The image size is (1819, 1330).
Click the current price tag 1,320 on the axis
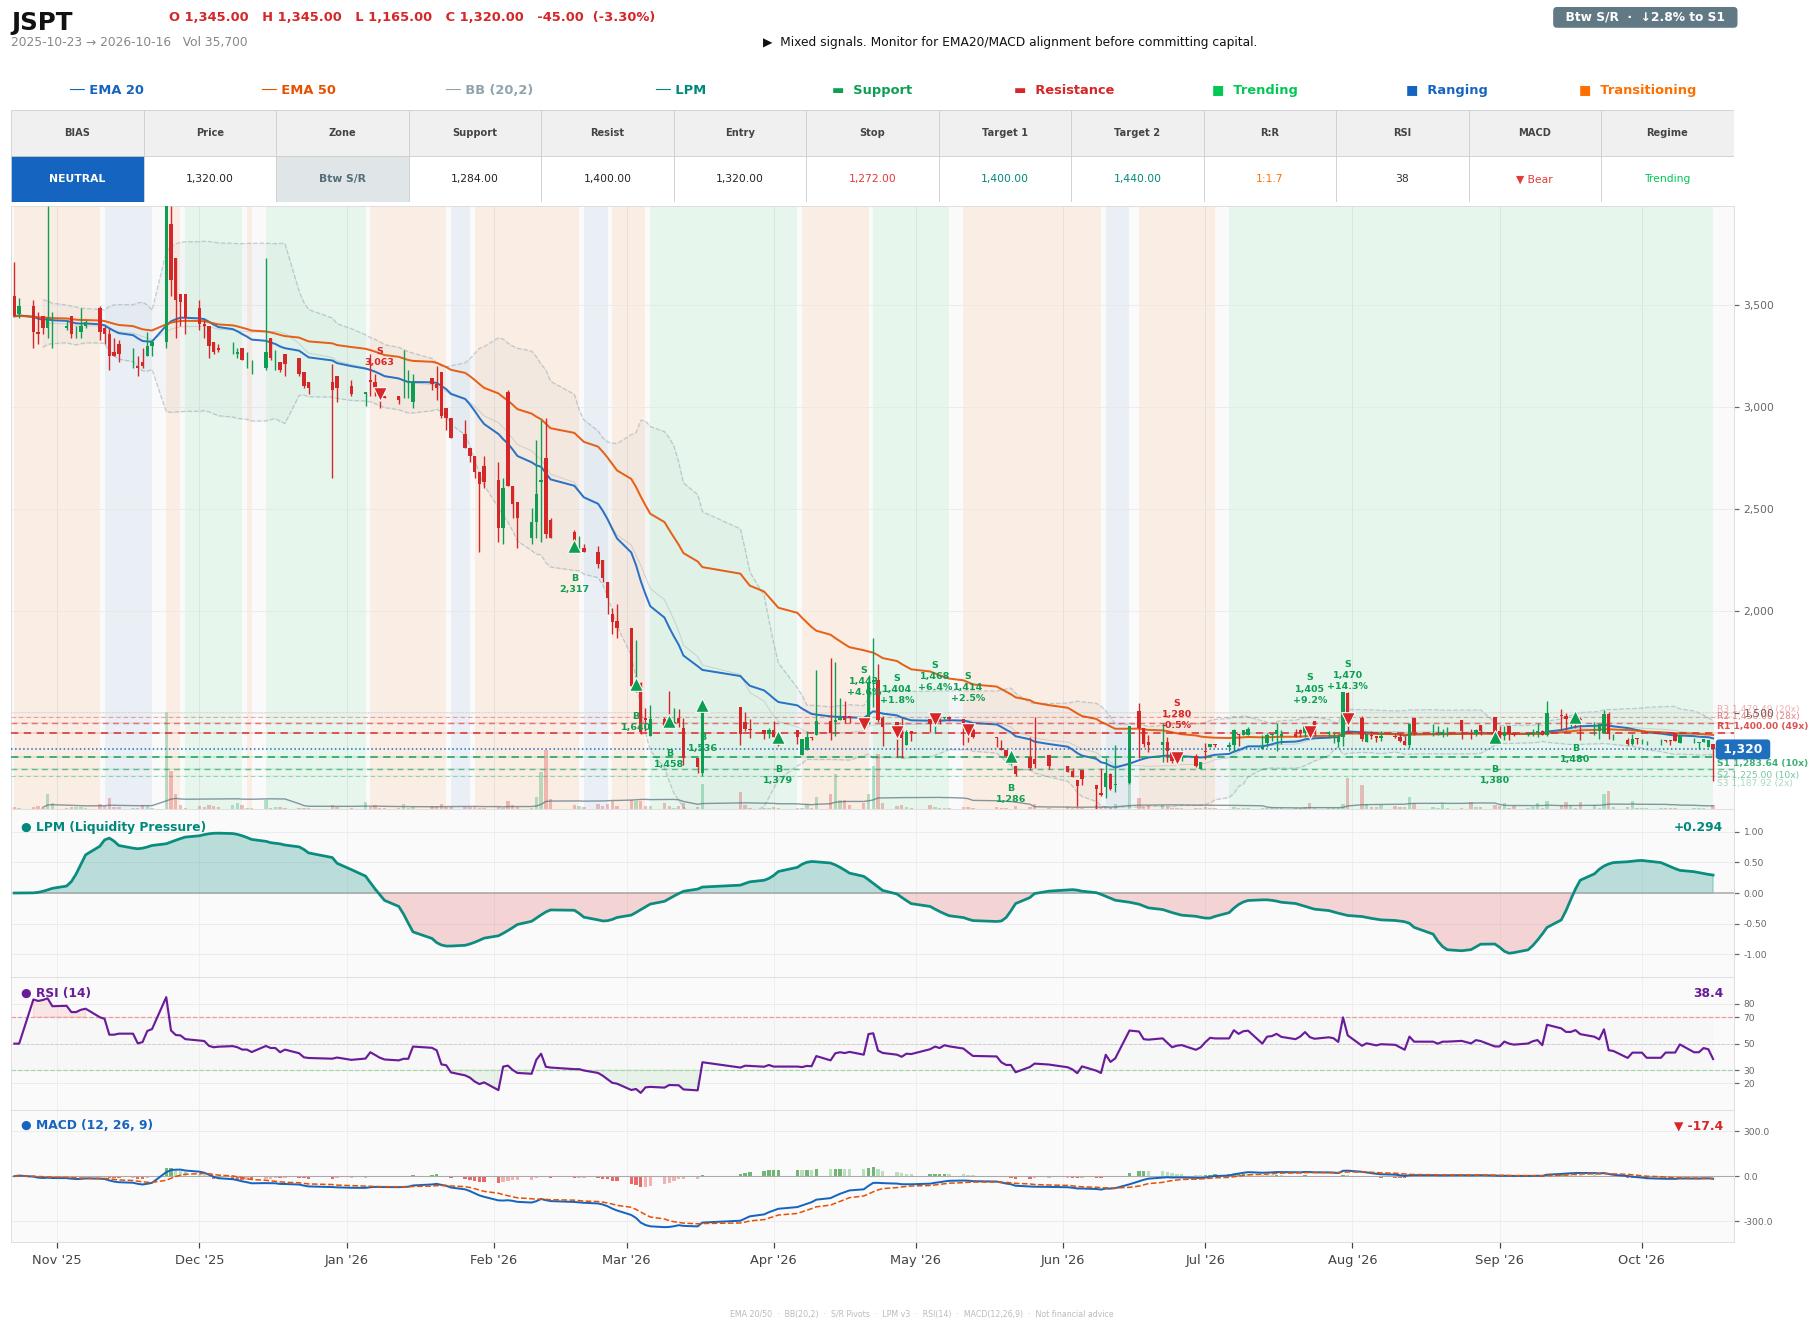1742,749
